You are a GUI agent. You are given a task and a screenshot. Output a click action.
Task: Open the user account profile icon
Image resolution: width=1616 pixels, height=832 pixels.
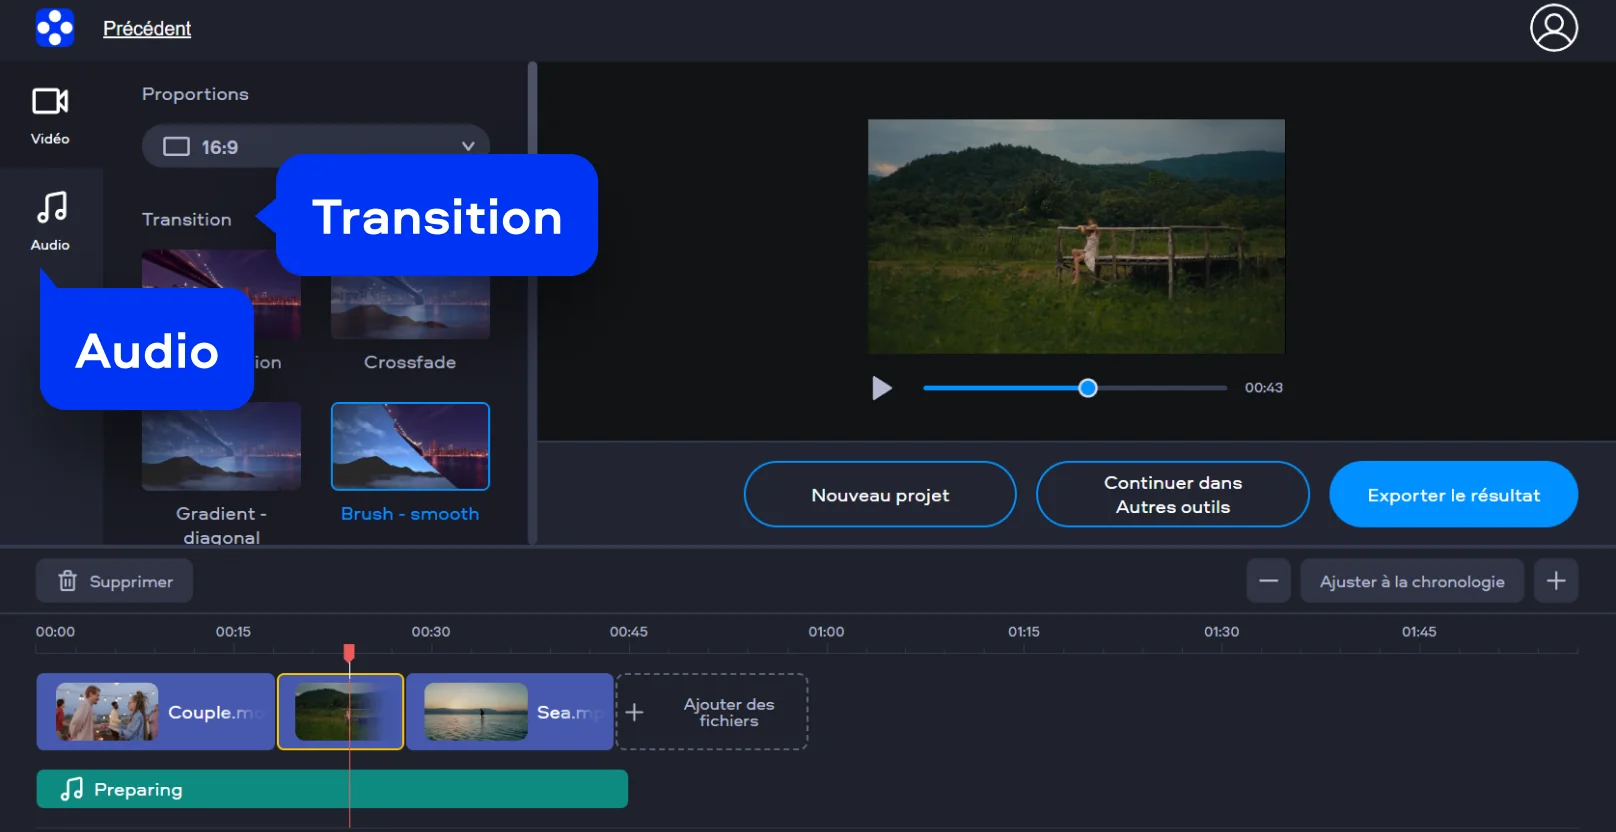point(1553,28)
